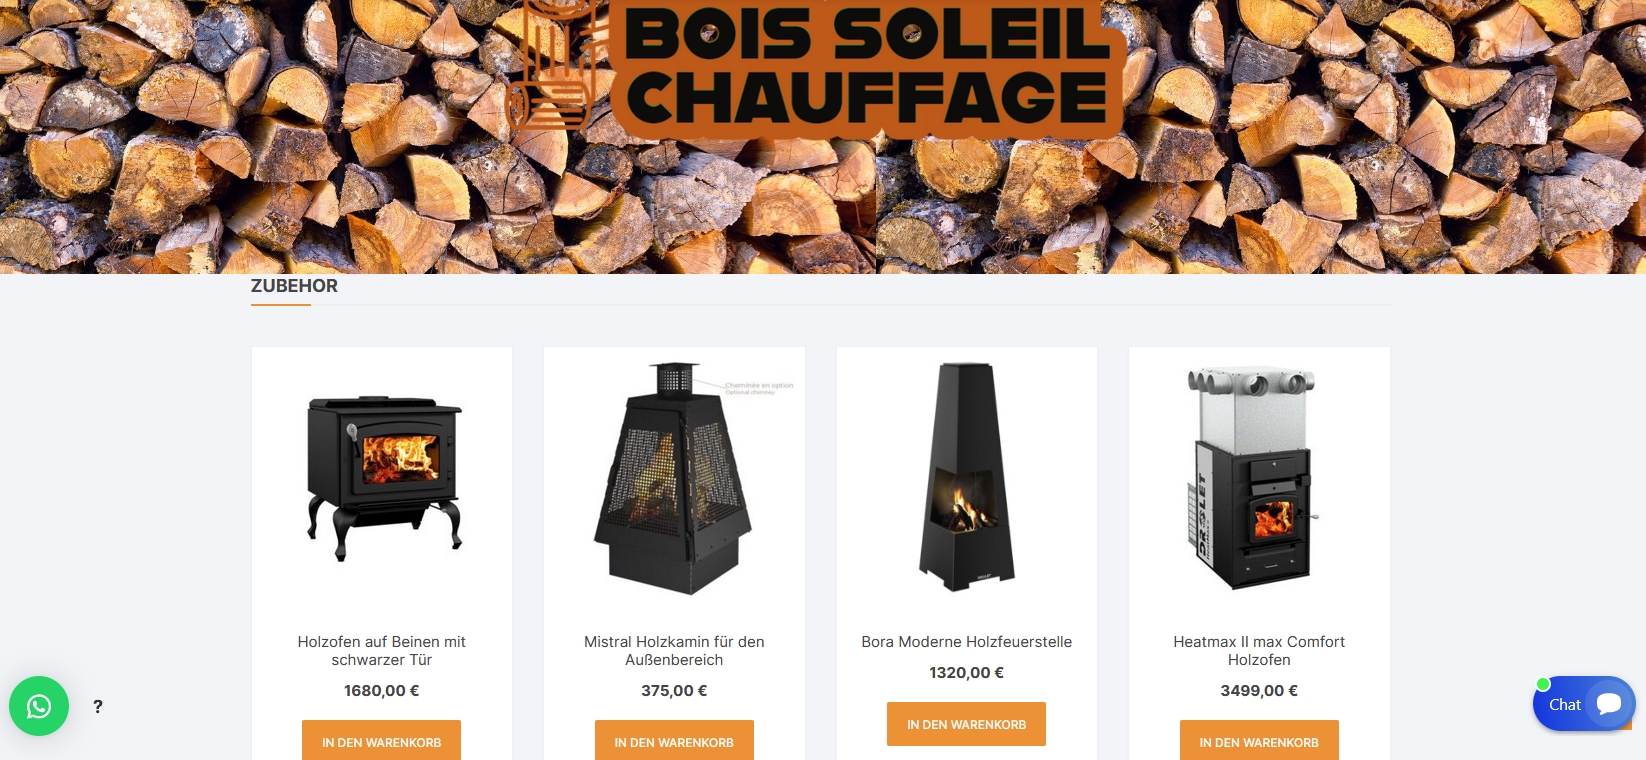Open the blue Chat bubble widget
1646x760 pixels.
pyautogui.click(x=1584, y=704)
